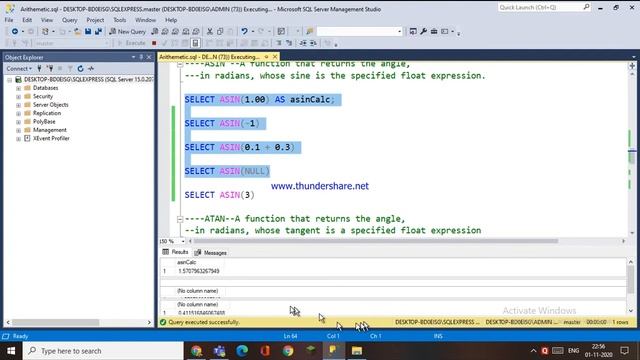
Task: Click in the Quick Launch search field
Action: click(x=540, y=7)
